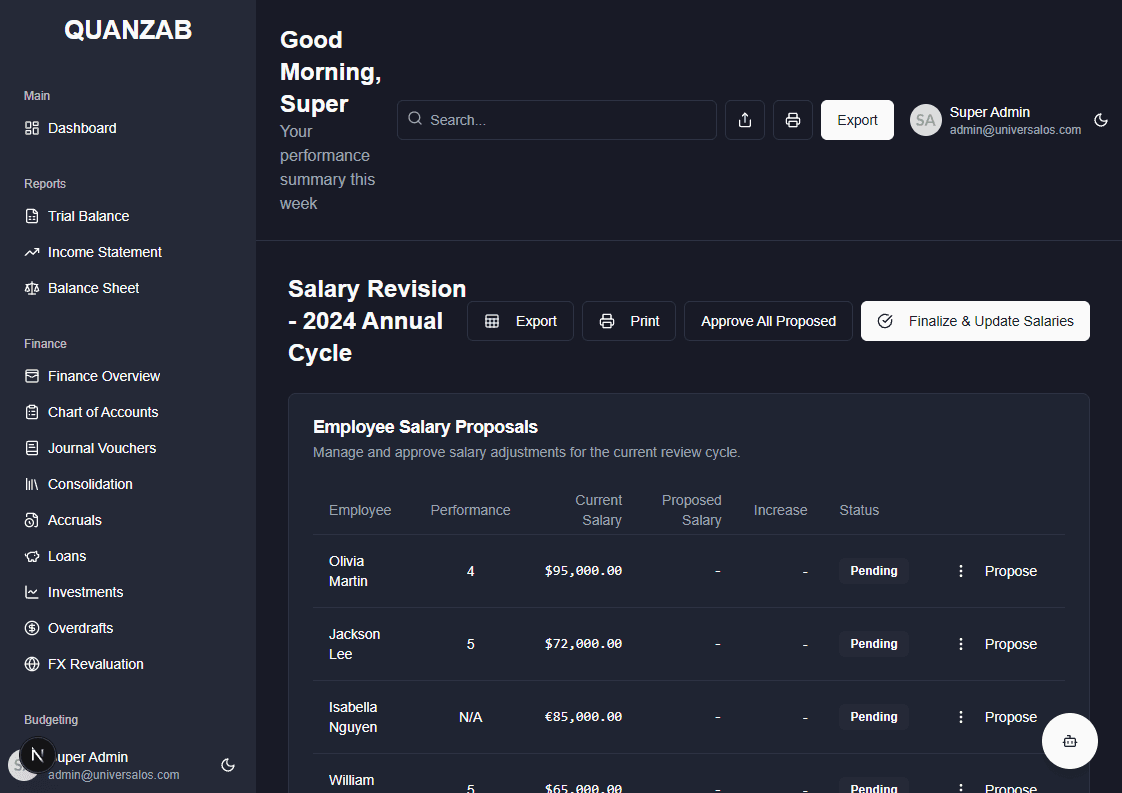Open the chatbot assistant floating button

1070,741
